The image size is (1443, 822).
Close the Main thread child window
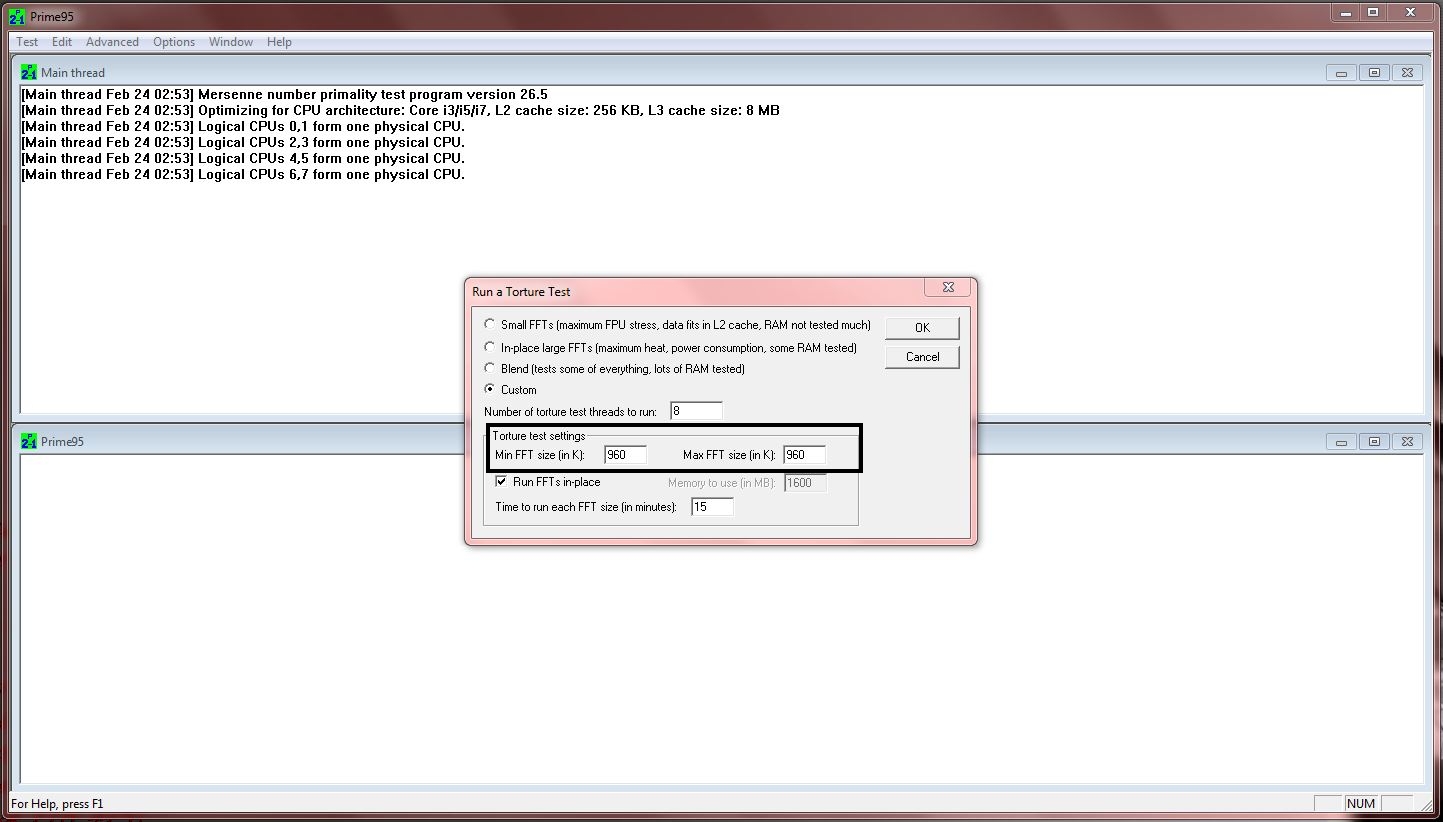[x=1407, y=73]
